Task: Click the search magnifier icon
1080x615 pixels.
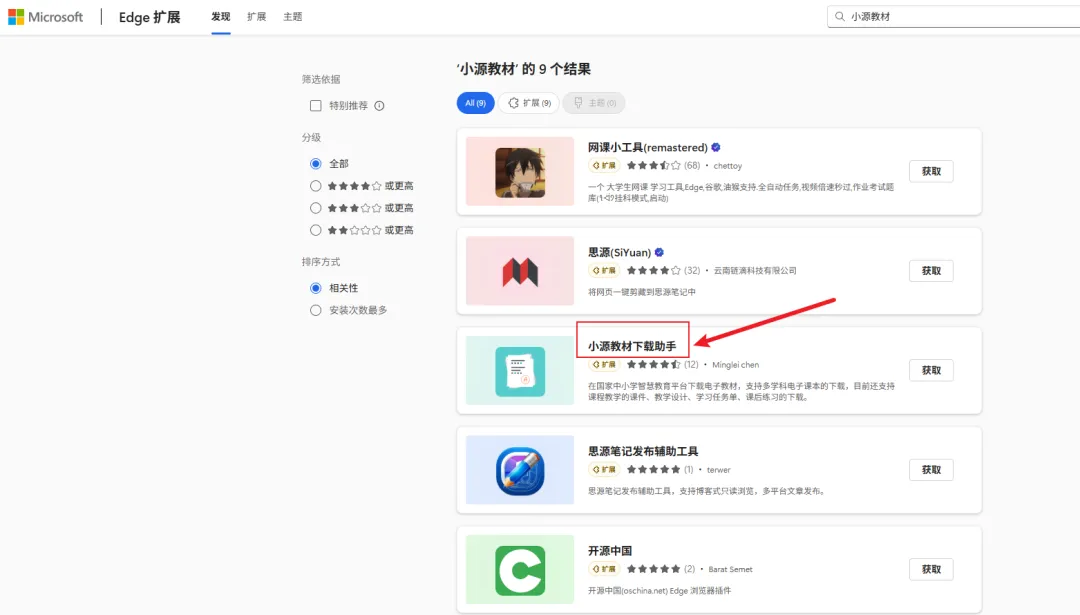Action: (x=840, y=17)
